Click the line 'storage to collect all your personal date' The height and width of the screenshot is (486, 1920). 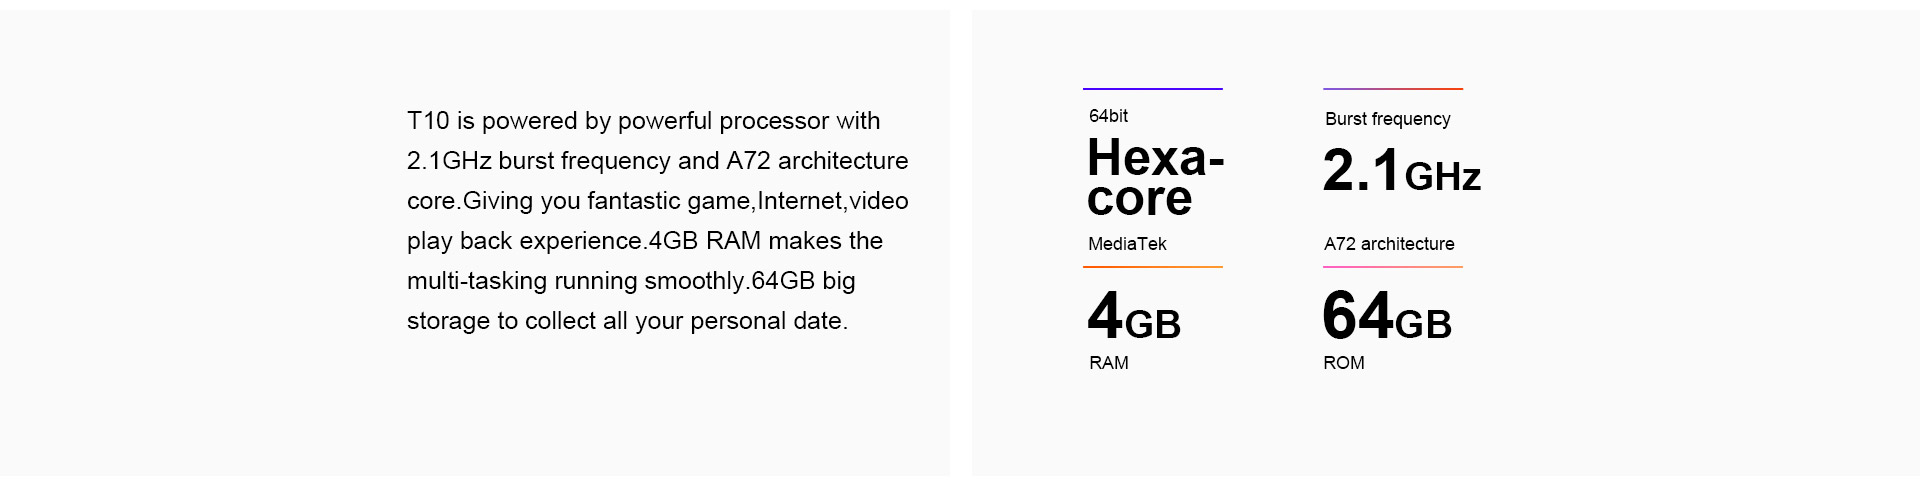[627, 322]
